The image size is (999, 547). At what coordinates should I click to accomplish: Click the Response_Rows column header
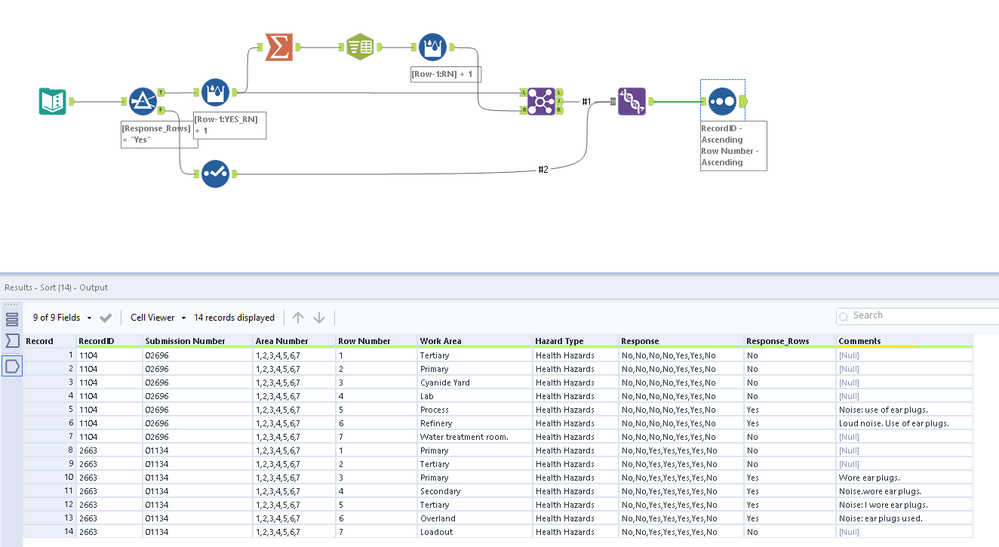tap(789, 341)
